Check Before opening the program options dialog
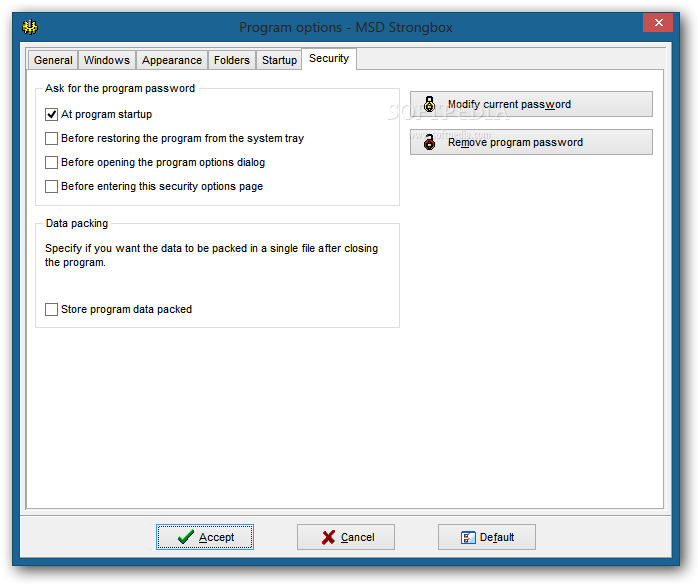 click(x=51, y=162)
